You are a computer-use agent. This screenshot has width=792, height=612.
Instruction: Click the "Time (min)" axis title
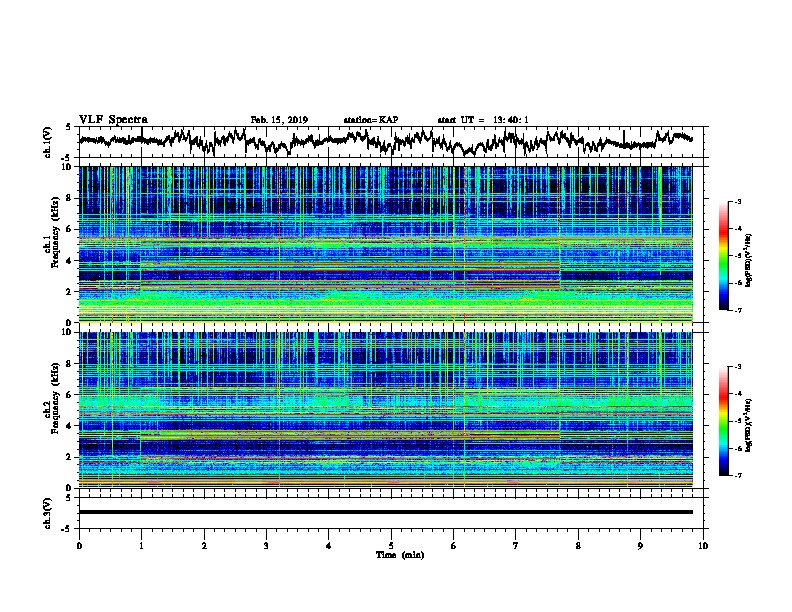[x=400, y=555]
